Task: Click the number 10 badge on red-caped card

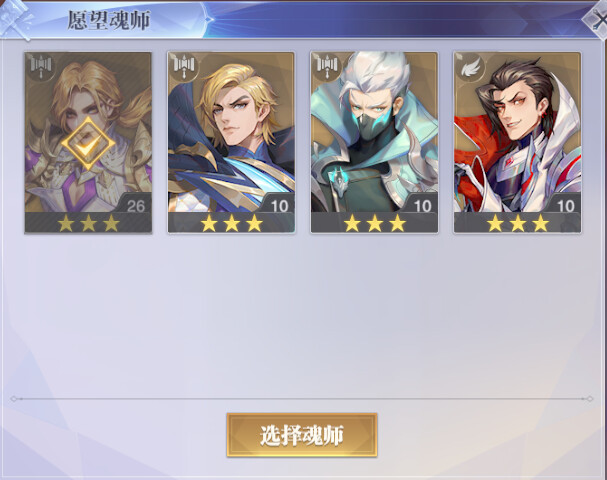Action: coord(565,204)
